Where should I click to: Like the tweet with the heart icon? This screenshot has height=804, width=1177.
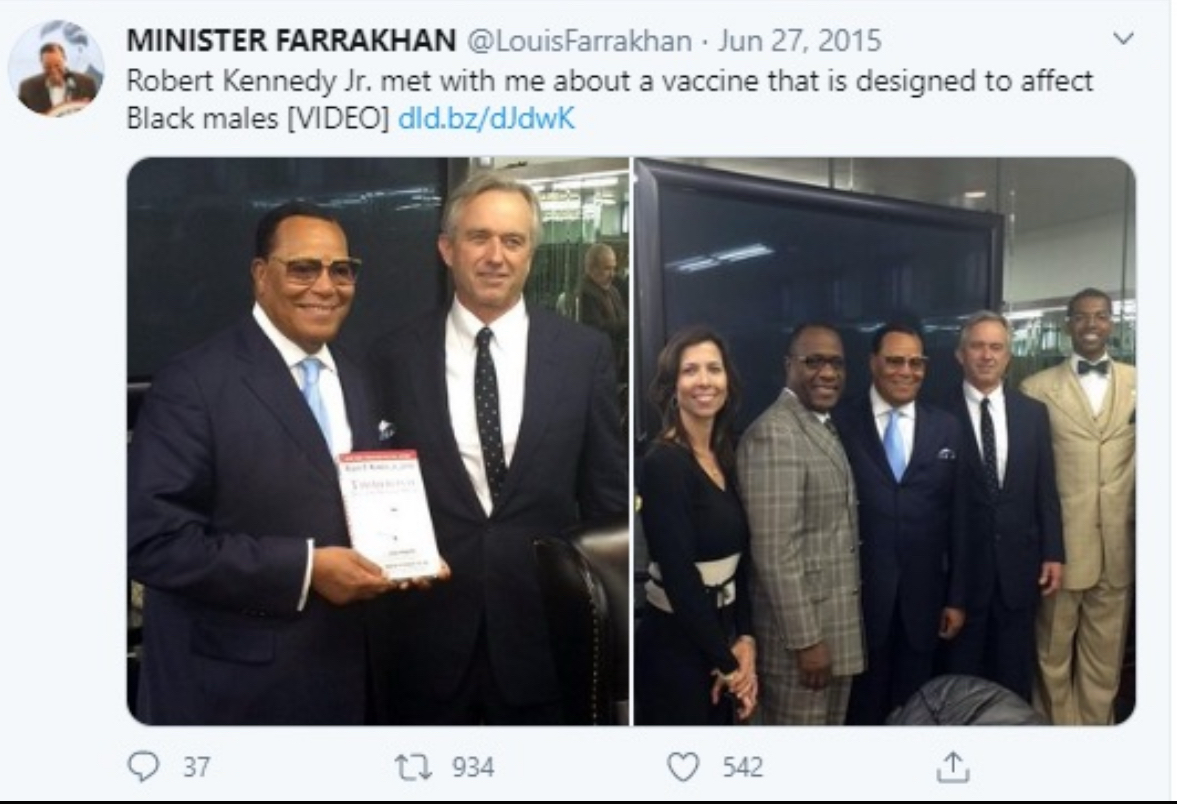point(682,767)
